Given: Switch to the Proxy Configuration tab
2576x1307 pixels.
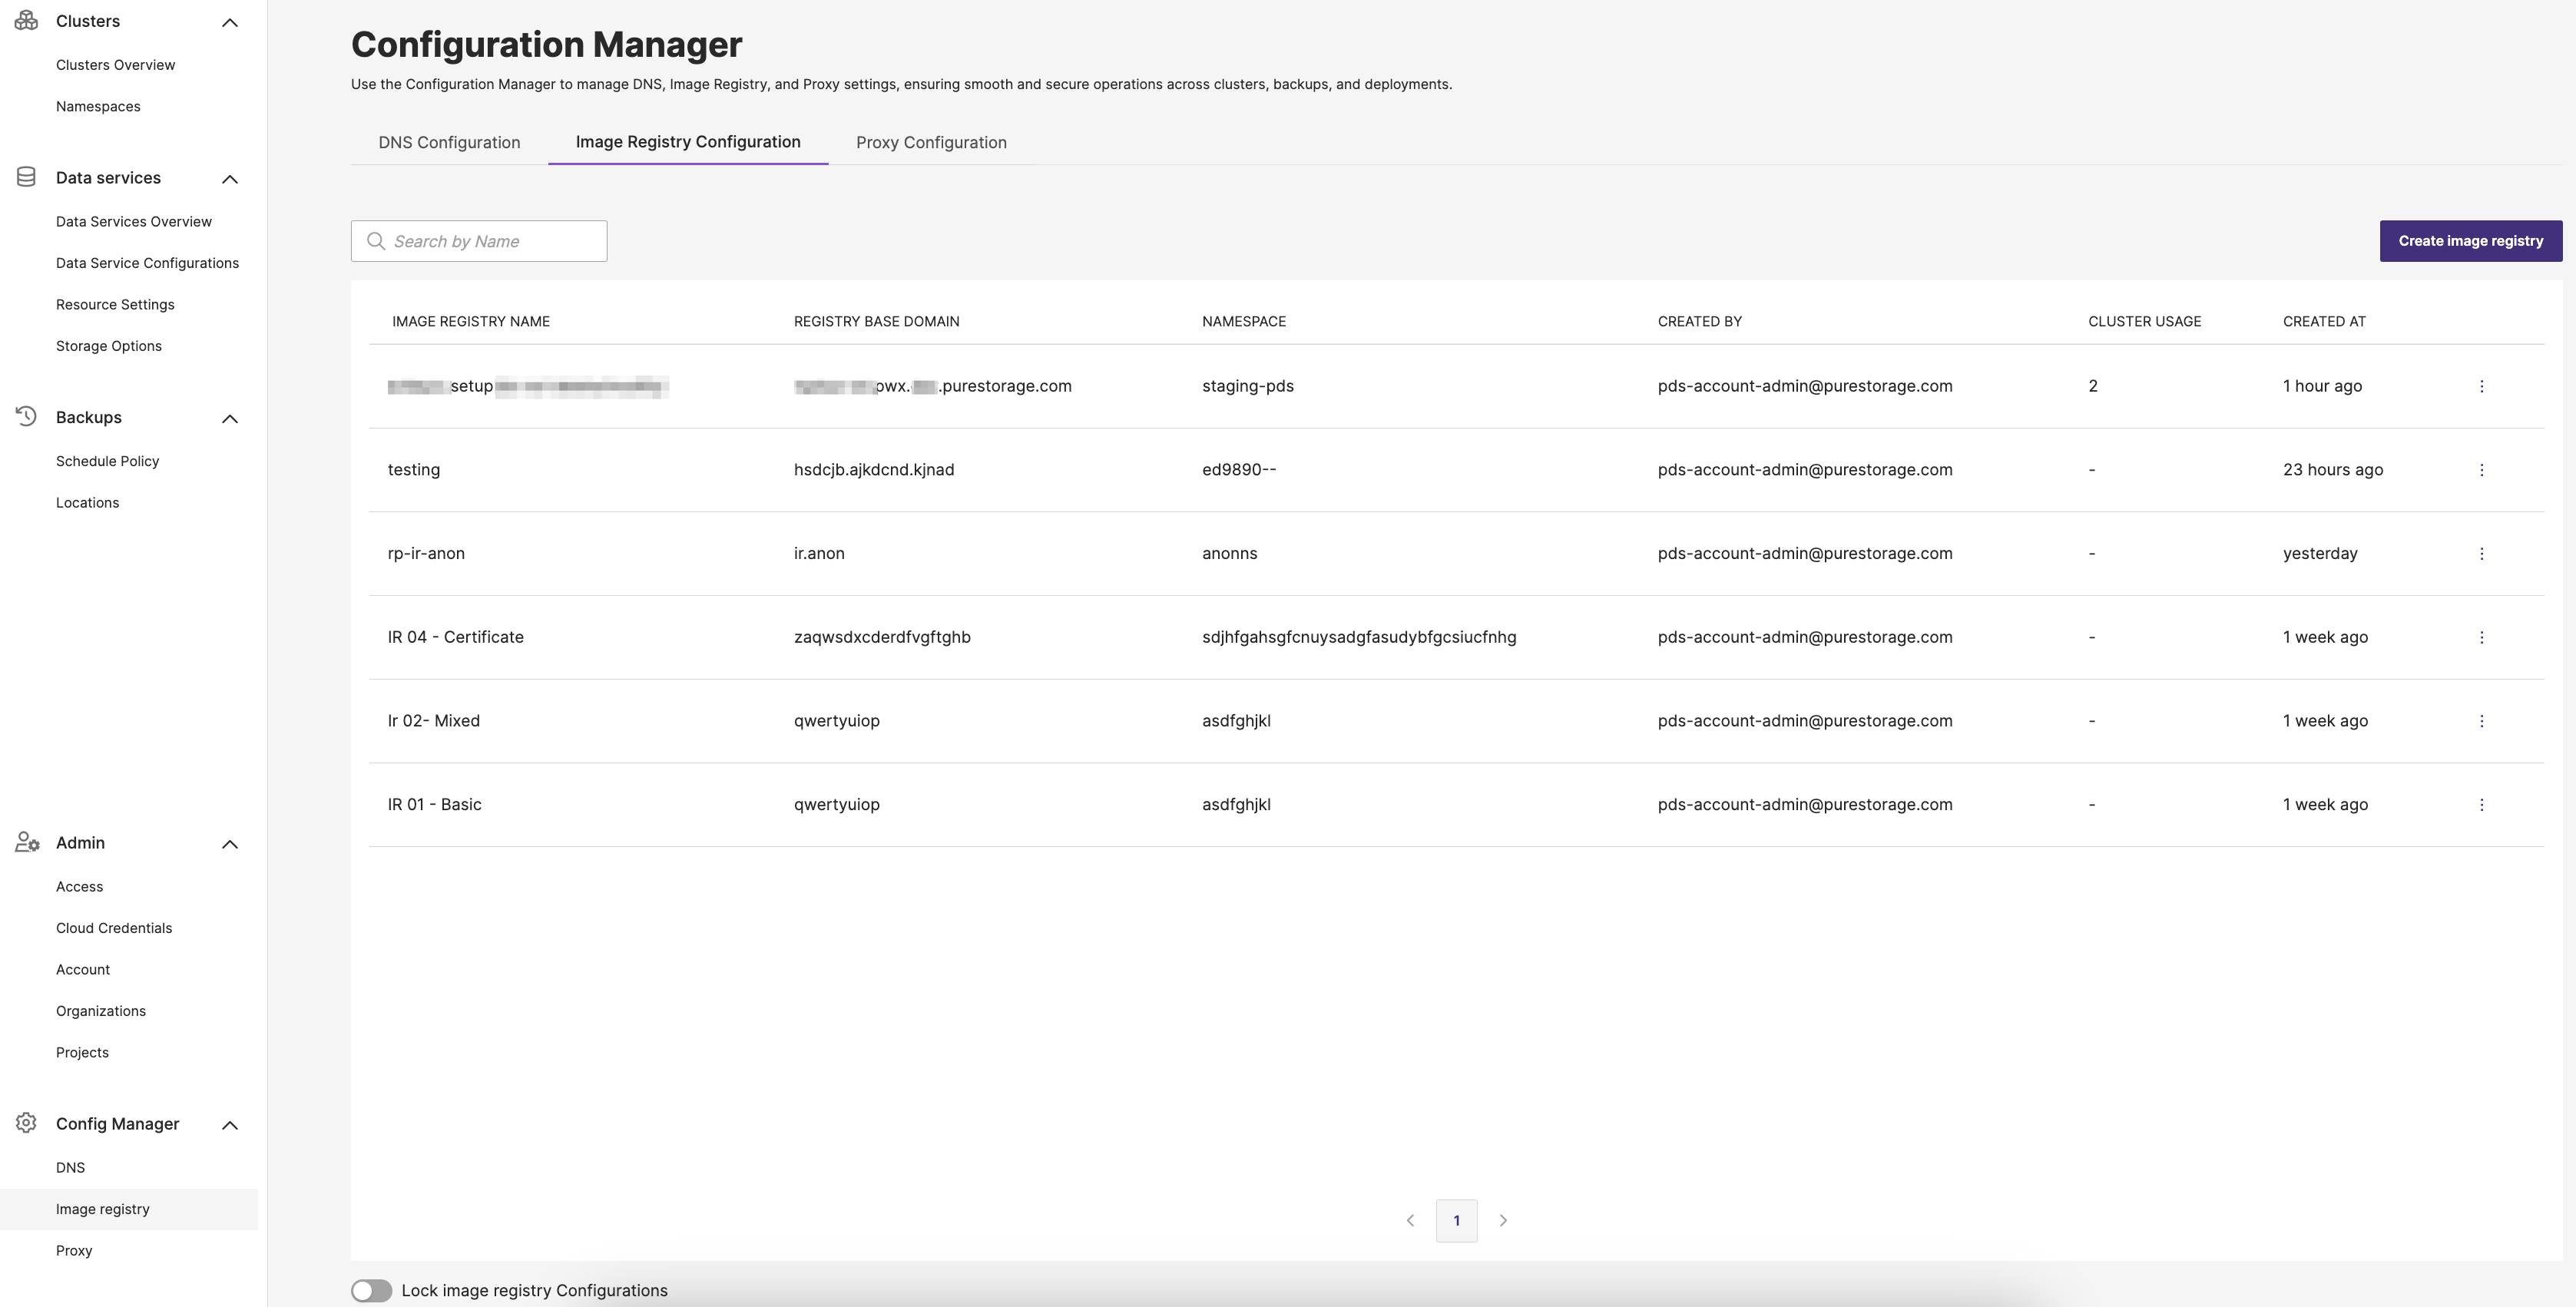Looking at the screenshot, I should pos(931,142).
